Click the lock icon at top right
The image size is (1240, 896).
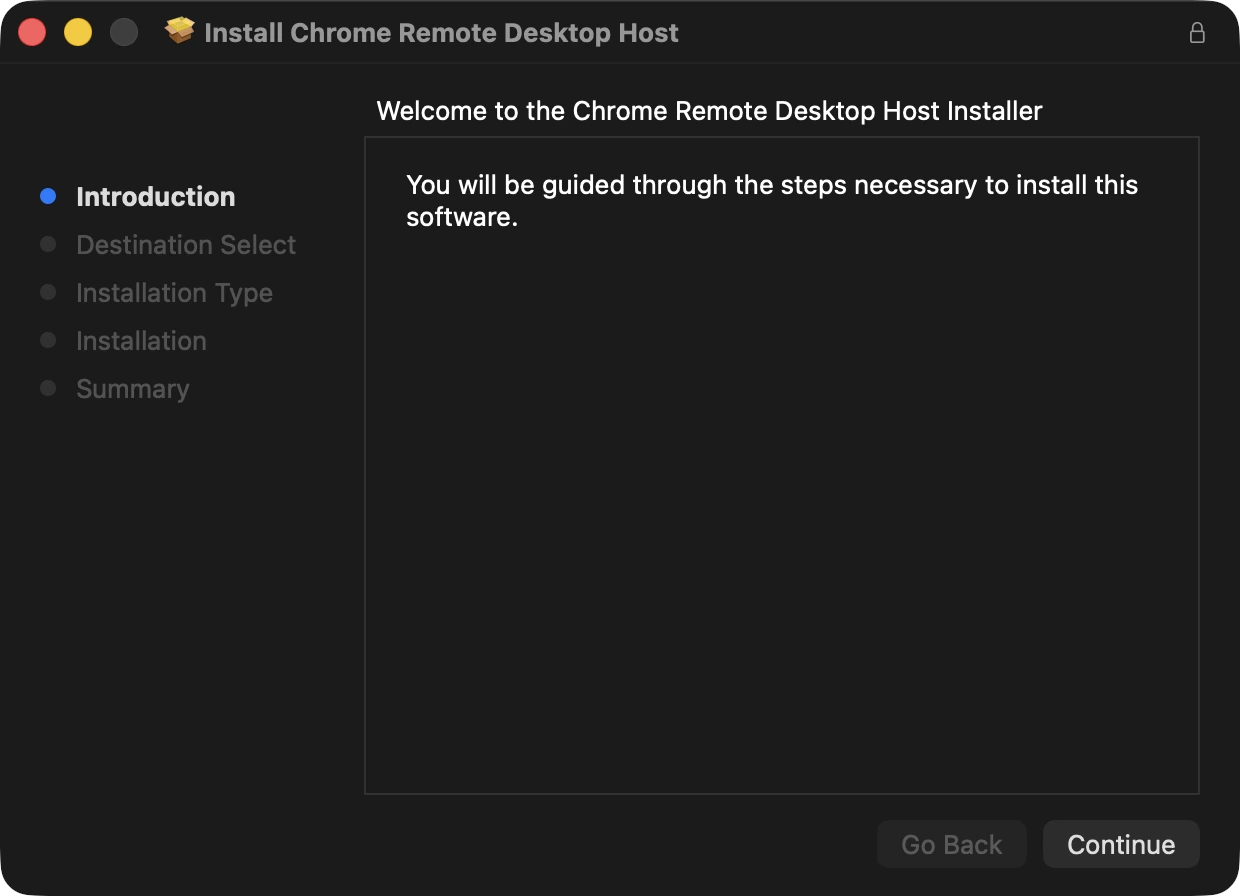coord(1197,32)
